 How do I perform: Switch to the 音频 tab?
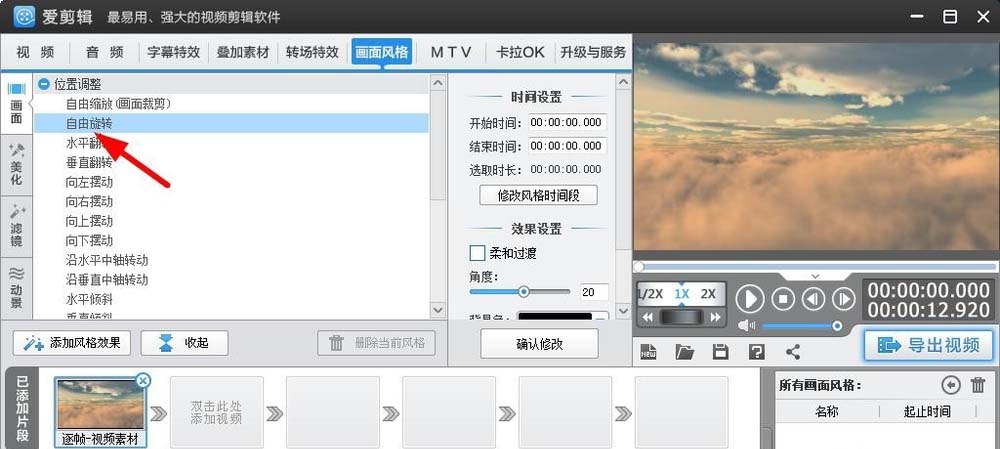pyautogui.click(x=105, y=52)
